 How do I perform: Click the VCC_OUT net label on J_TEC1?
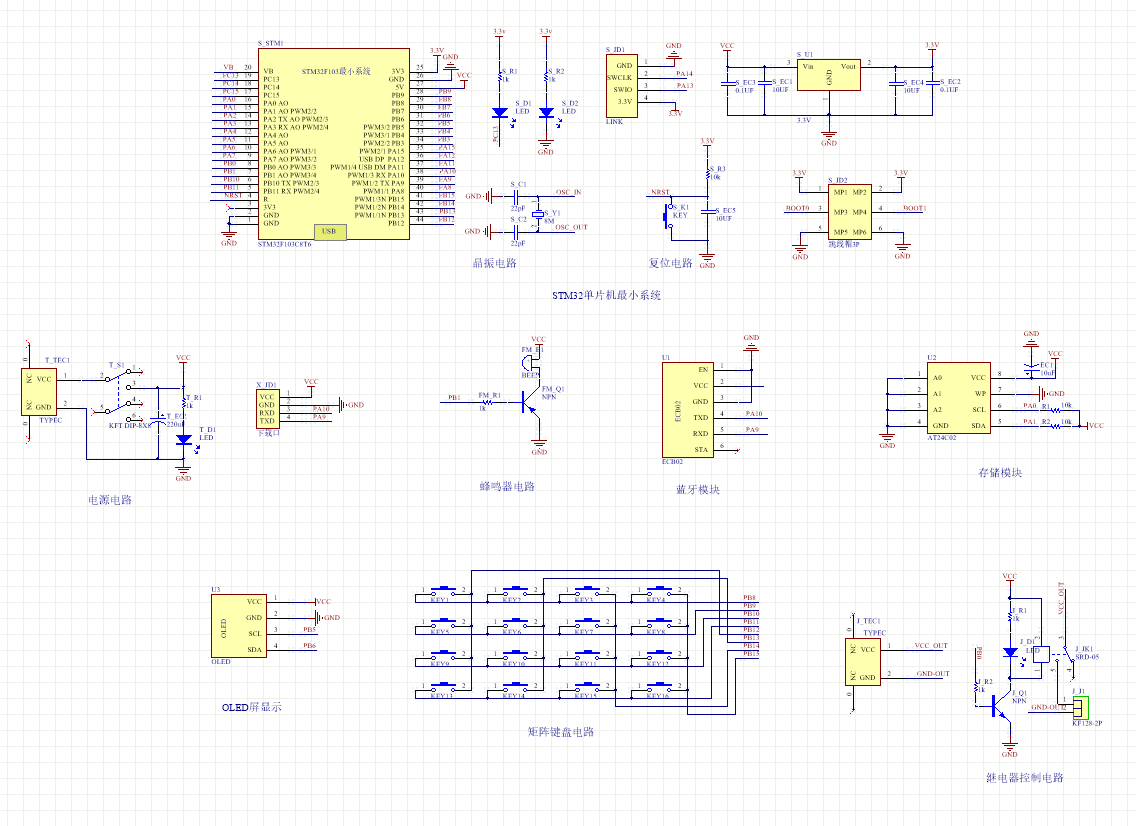coord(931,646)
